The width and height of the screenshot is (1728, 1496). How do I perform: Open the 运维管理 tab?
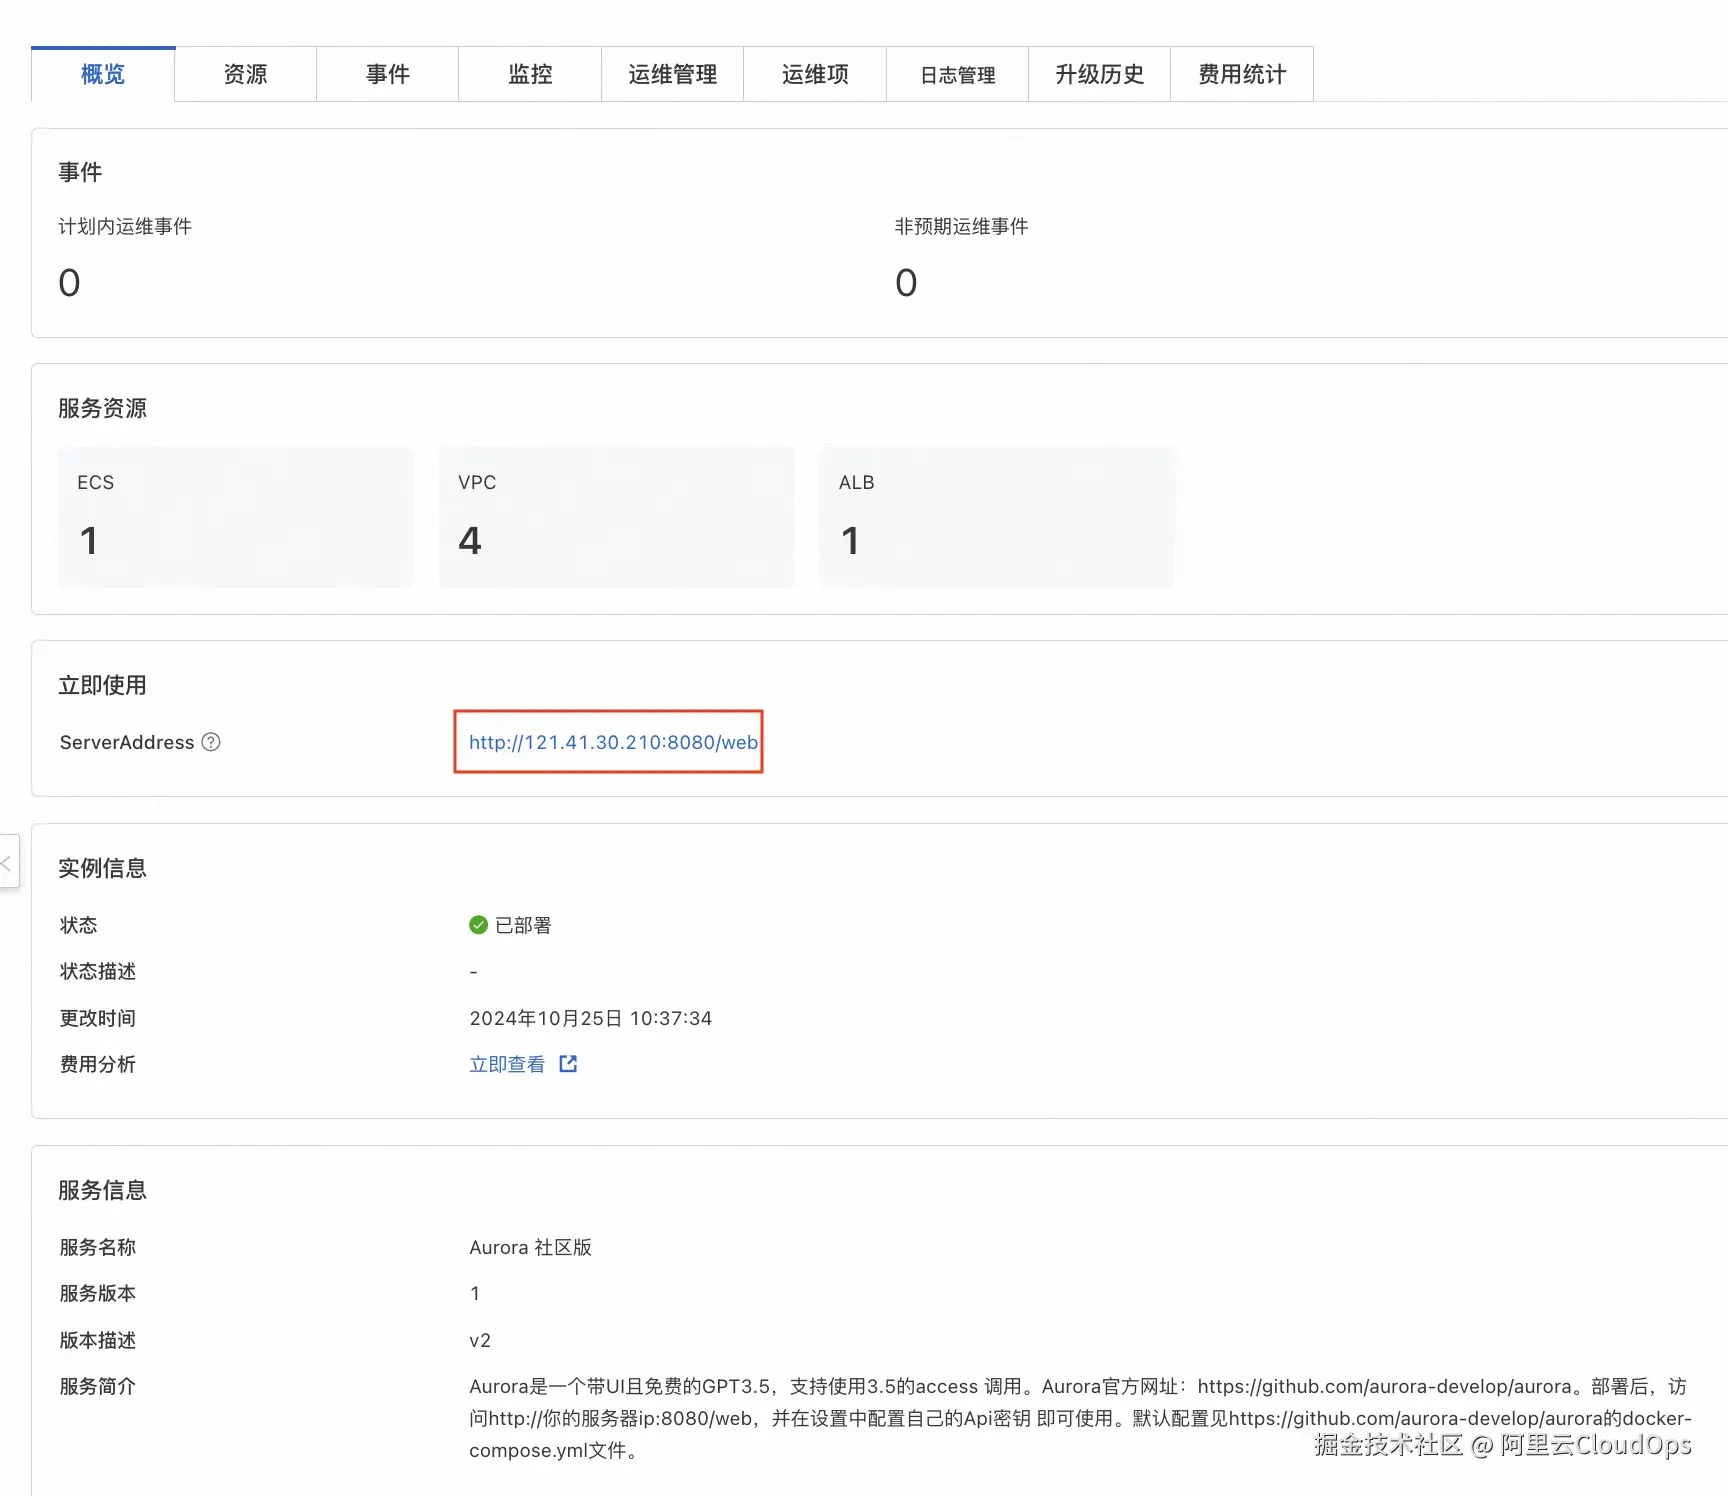coord(673,74)
